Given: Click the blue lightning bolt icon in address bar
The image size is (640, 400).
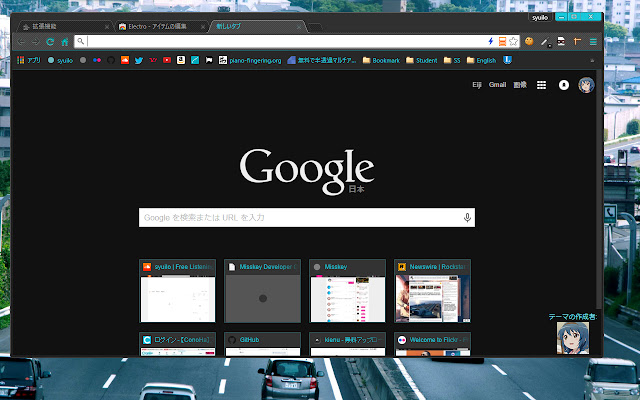Looking at the screenshot, I should click(x=491, y=41).
